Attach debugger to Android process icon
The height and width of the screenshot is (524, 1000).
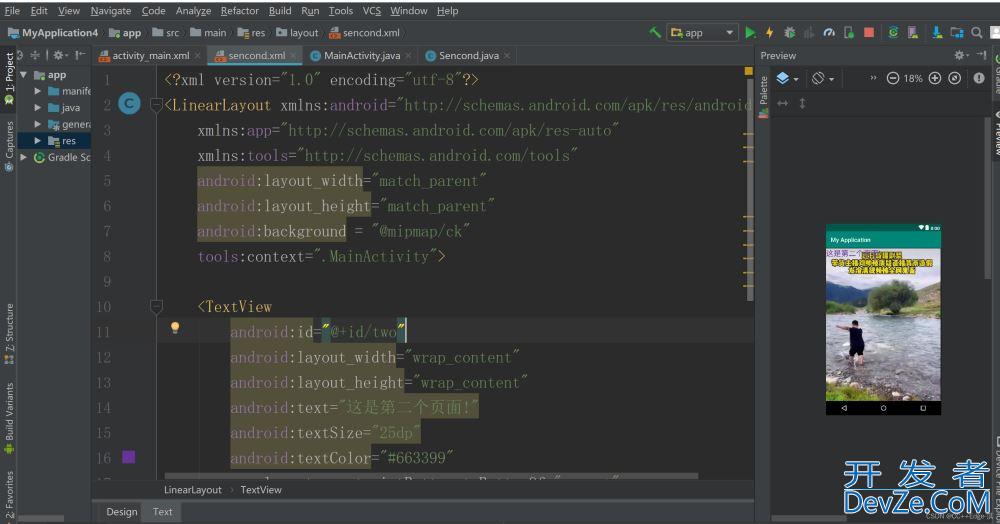click(849, 33)
